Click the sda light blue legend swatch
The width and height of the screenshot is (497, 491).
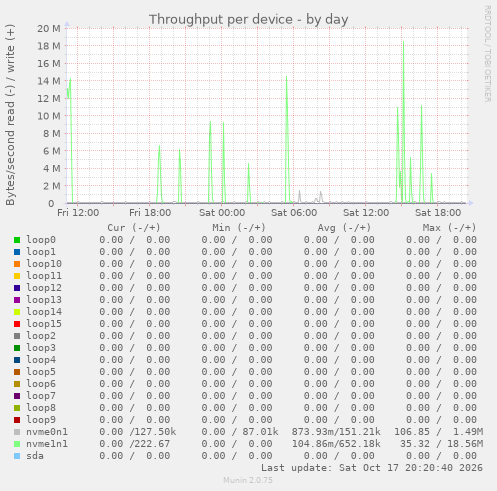tap(17, 456)
